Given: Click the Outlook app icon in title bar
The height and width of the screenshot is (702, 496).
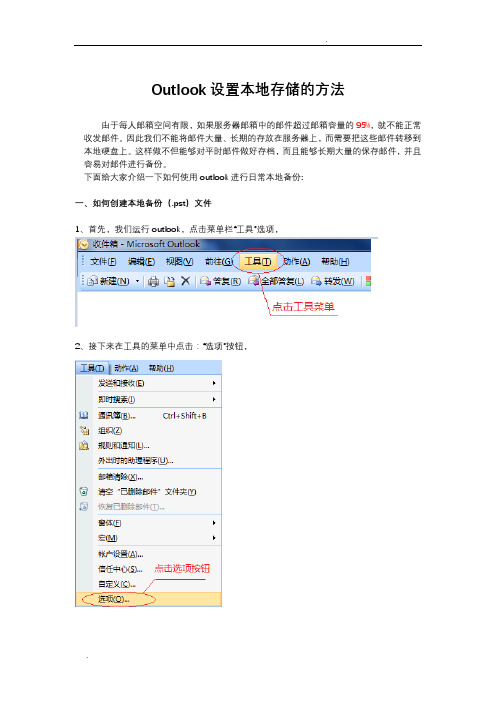Looking at the screenshot, I should [83, 244].
